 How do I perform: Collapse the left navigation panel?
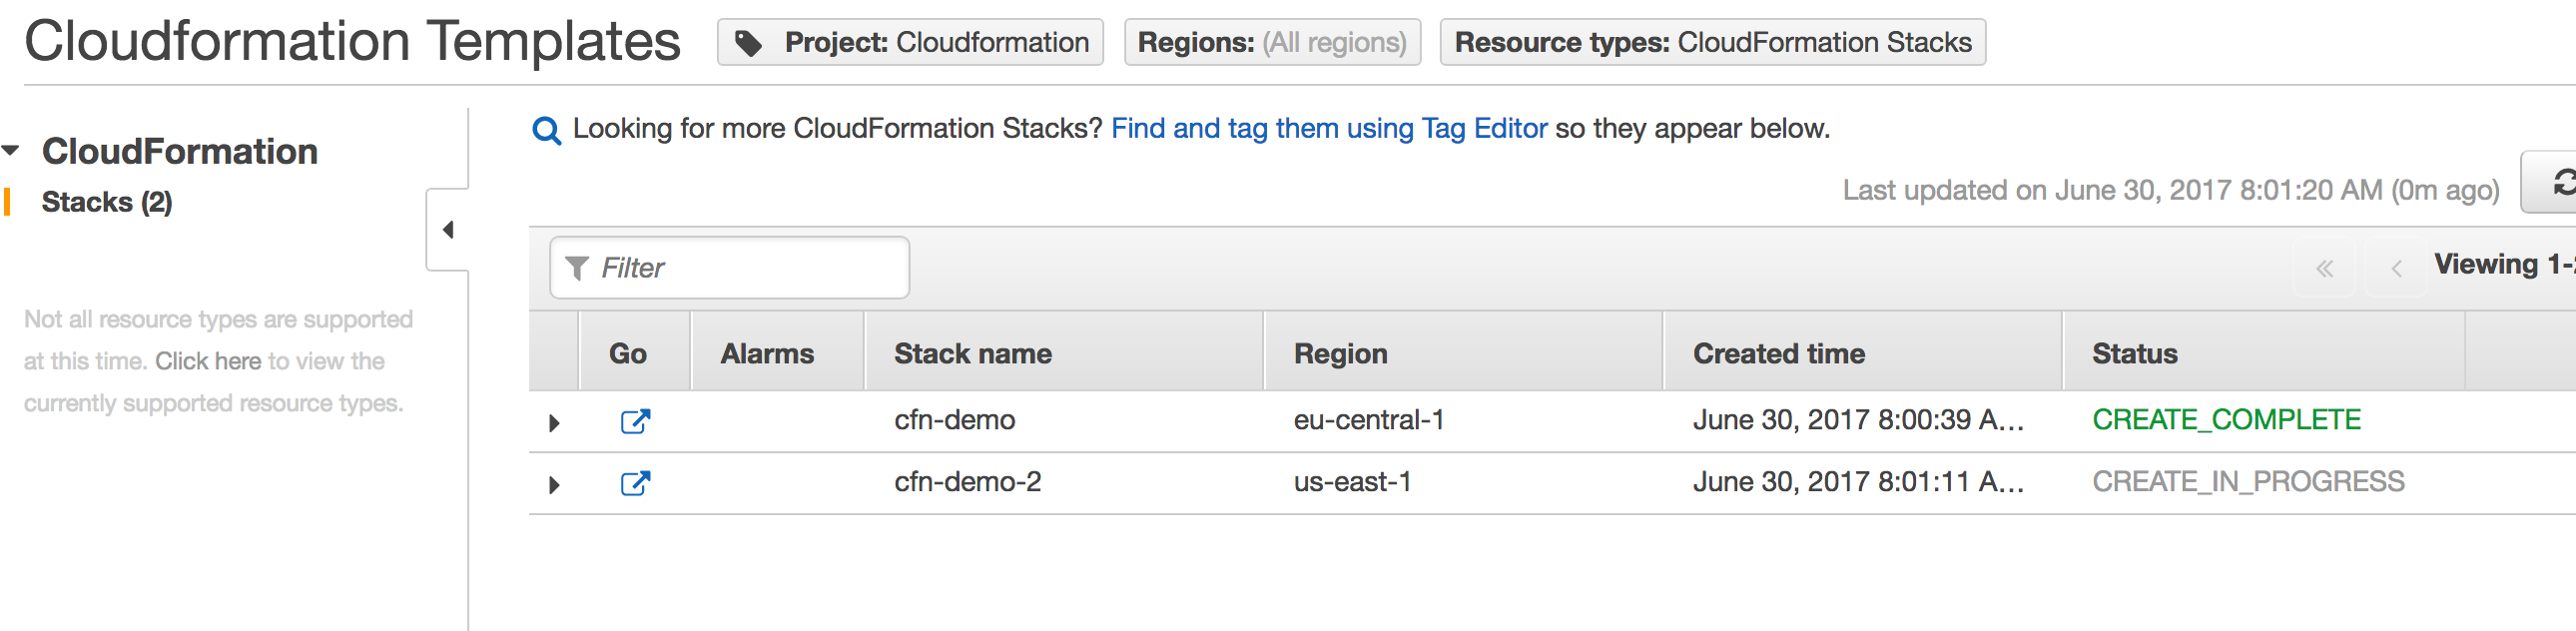(448, 230)
